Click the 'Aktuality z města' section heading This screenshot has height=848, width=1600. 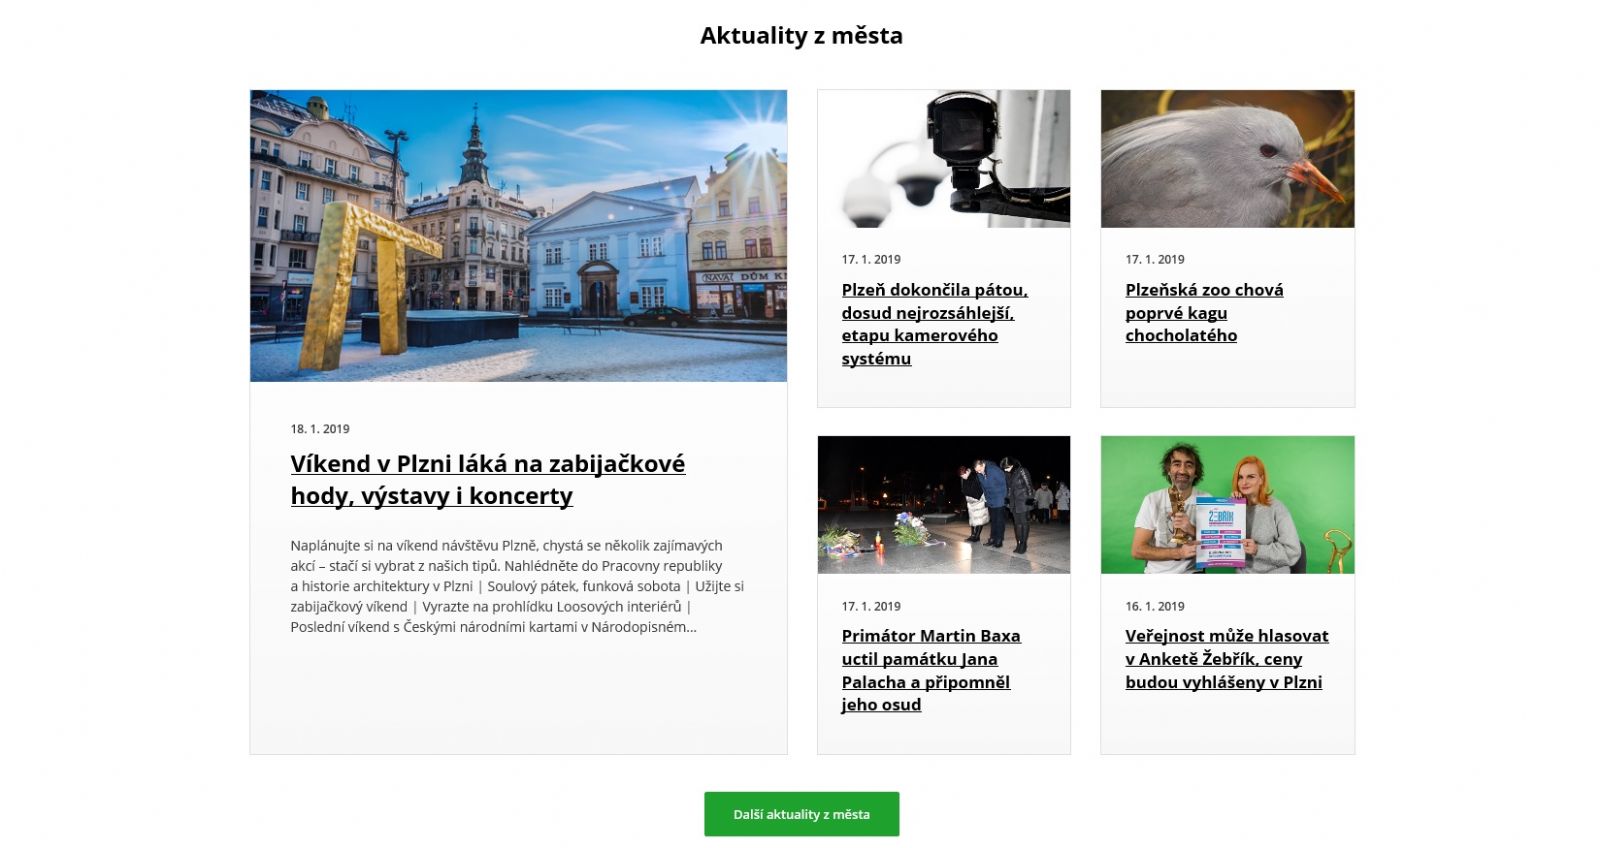pos(801,36)
